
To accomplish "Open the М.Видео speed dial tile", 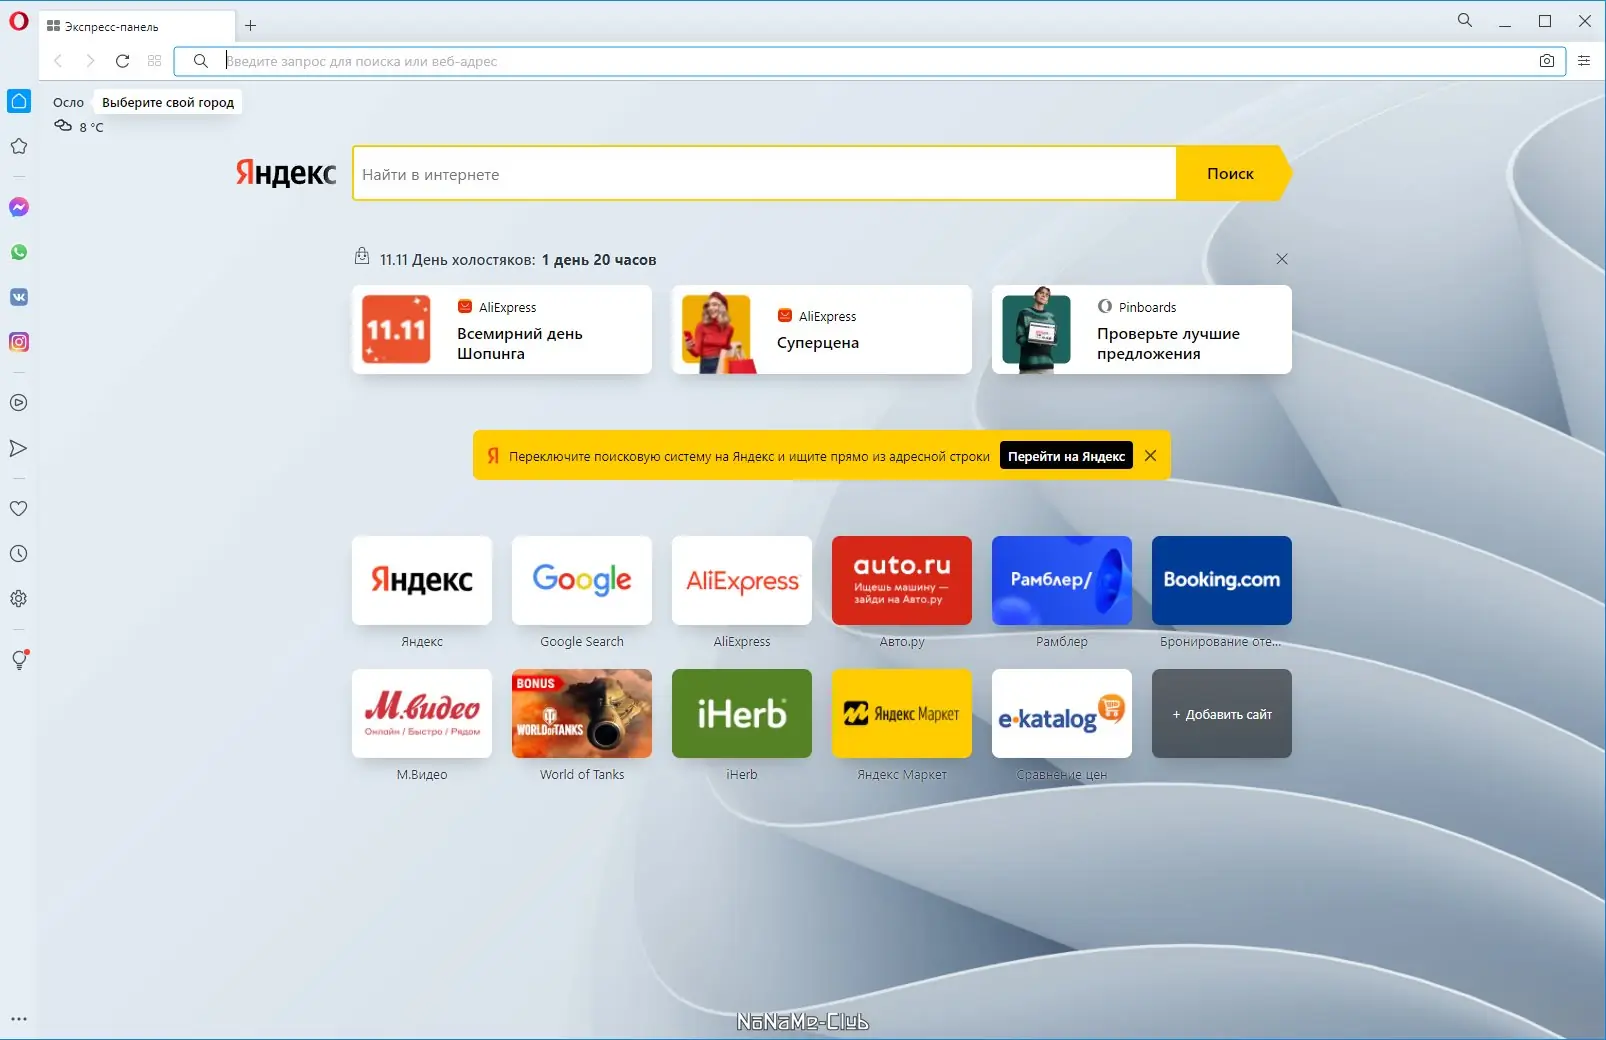I will (422, 714).
